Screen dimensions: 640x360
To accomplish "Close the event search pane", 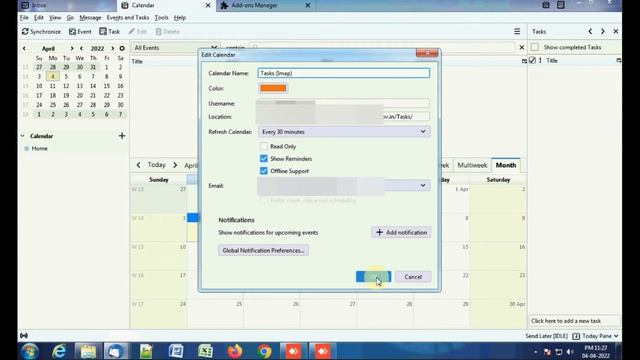I will coord(522,48).
